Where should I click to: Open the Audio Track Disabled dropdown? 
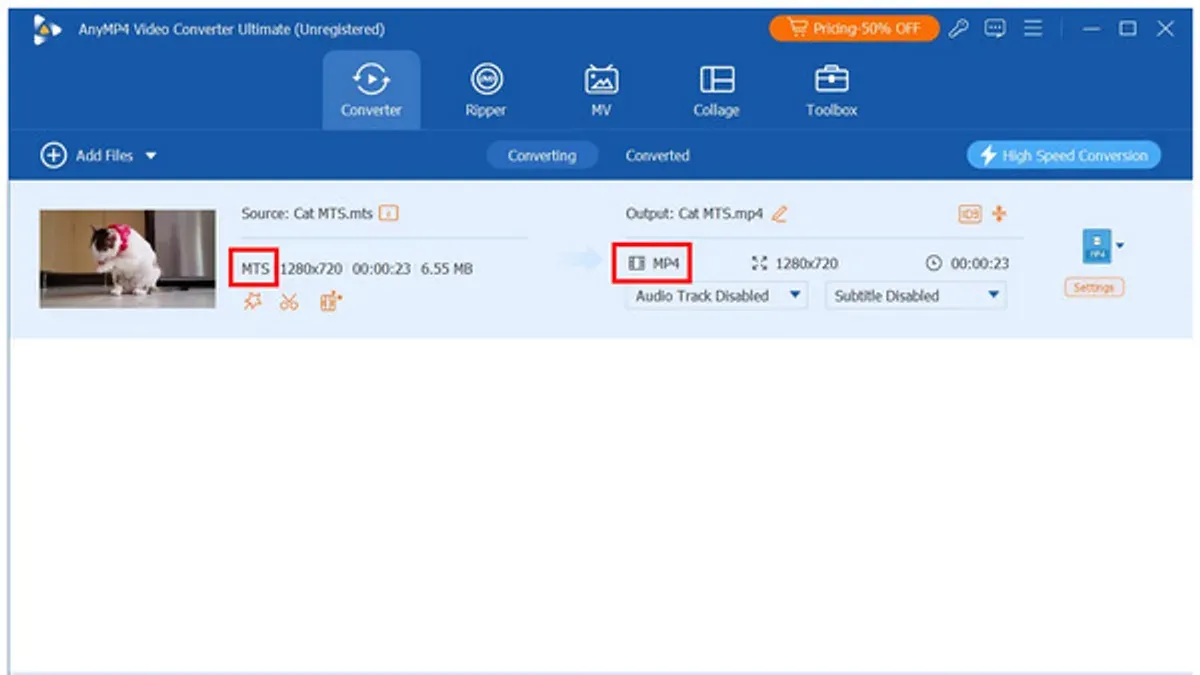pos(716,296)
